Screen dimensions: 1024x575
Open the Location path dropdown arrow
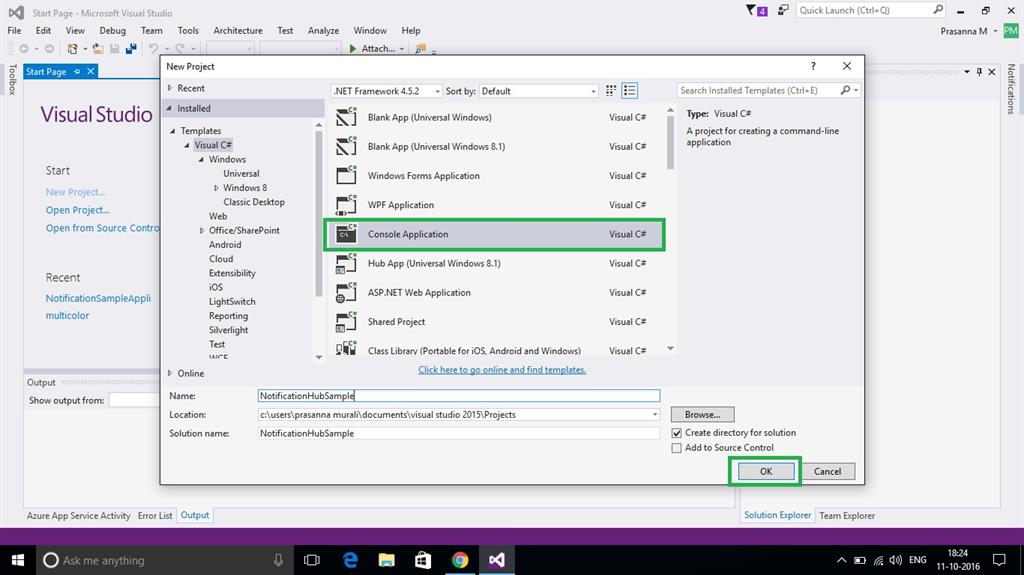(654, 414)
